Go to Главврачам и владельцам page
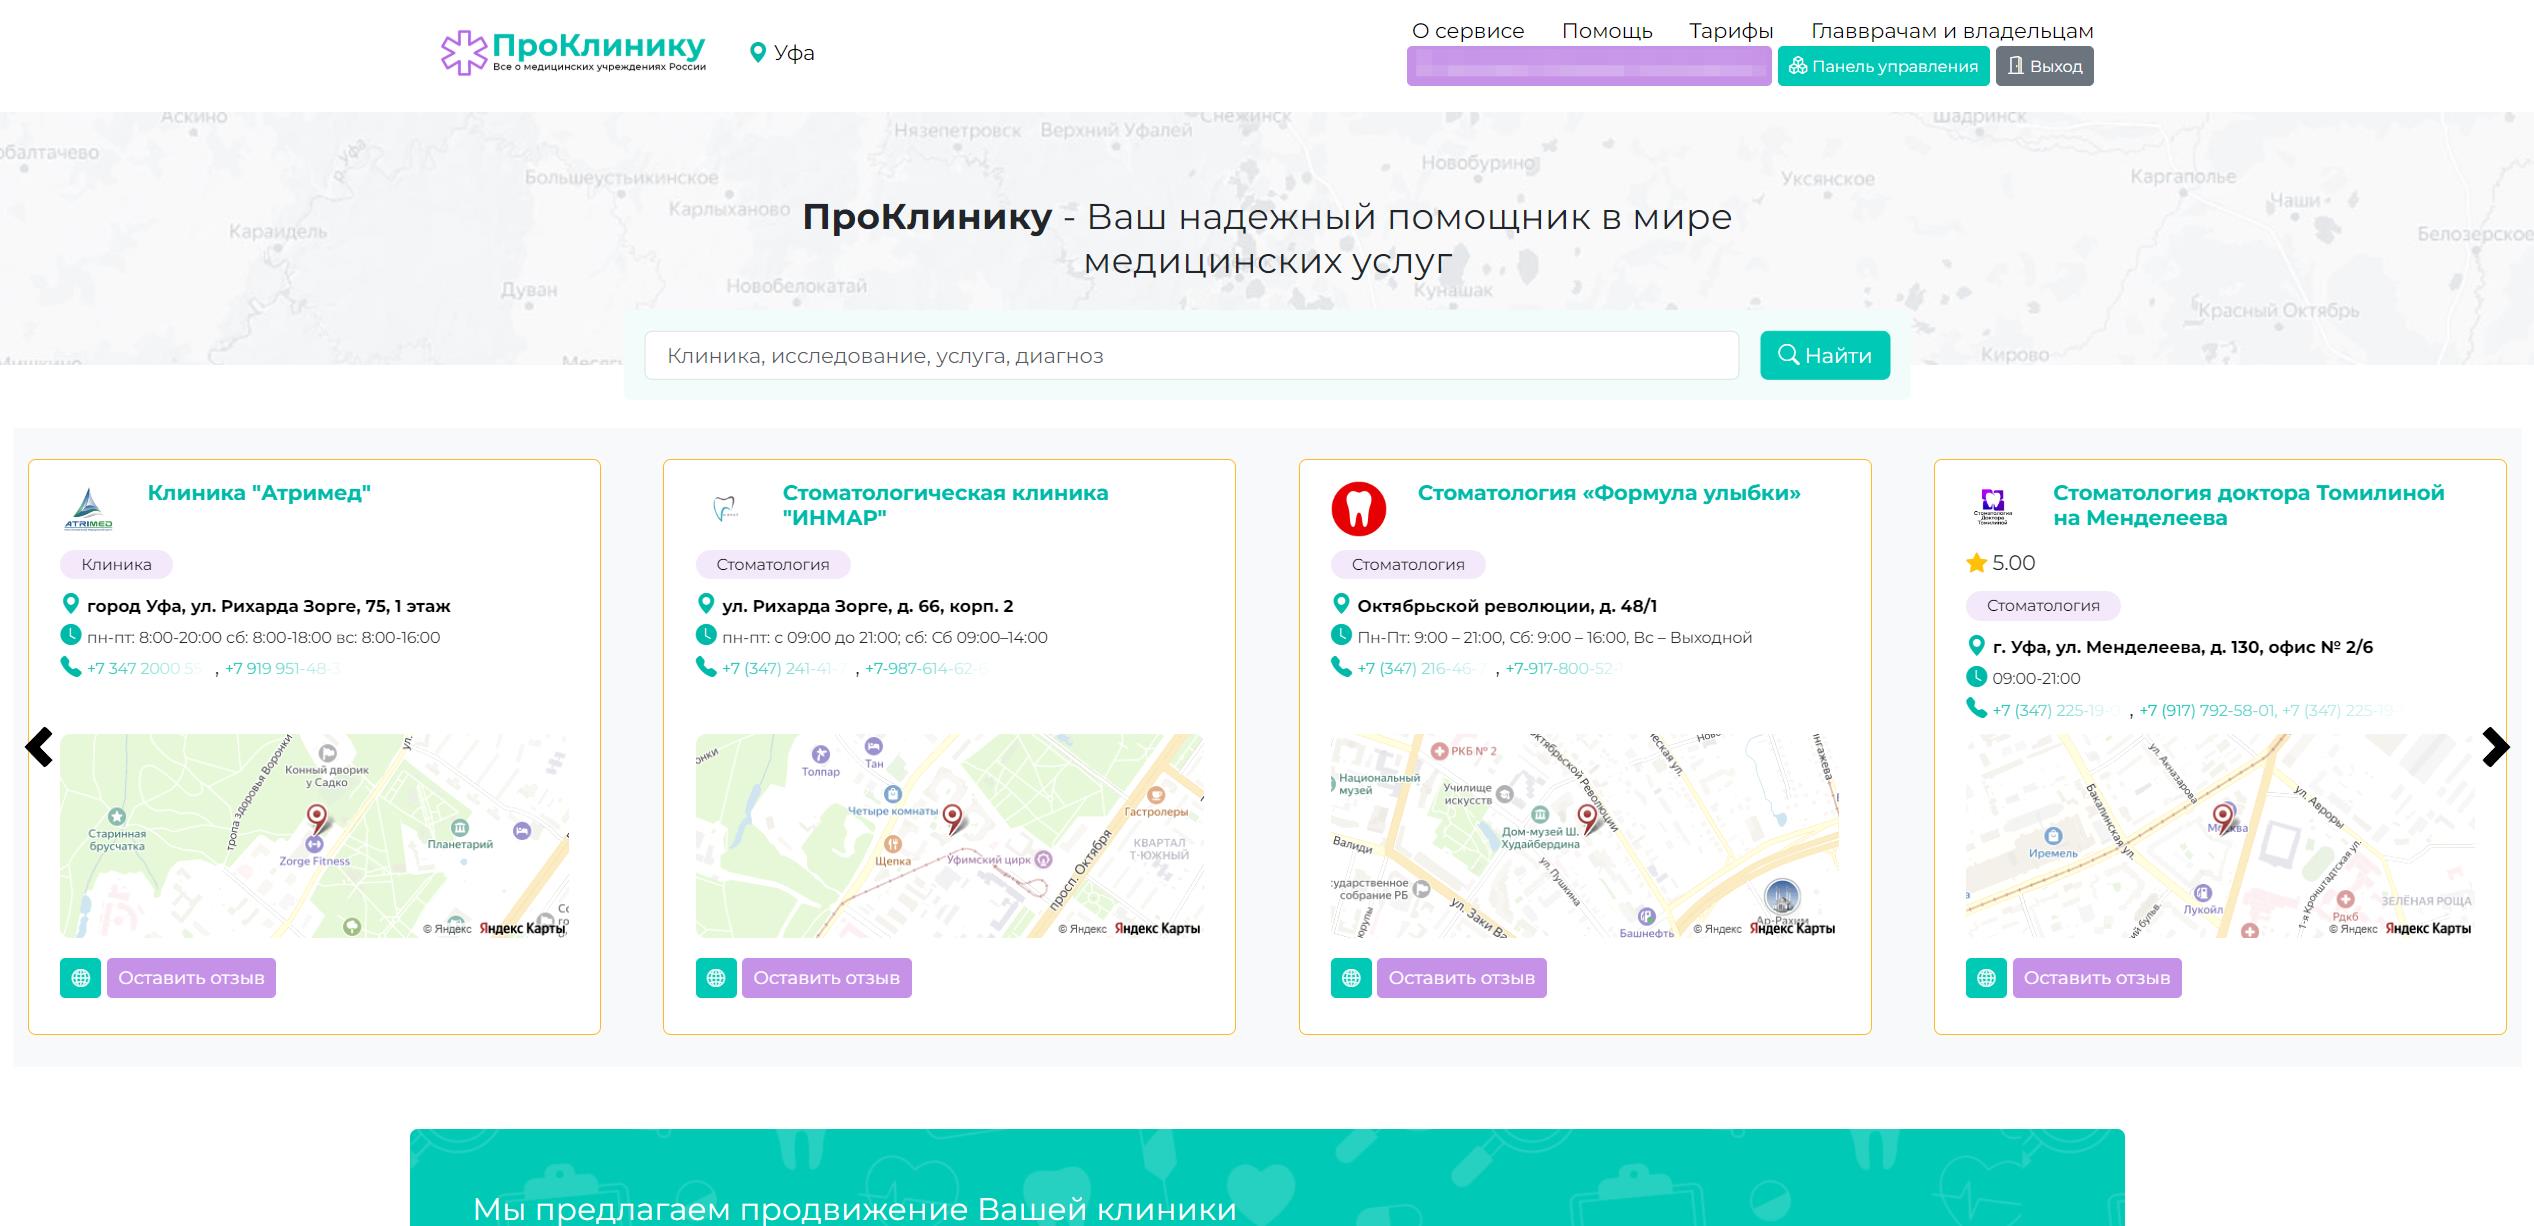This screenshot has height=1226, width=2534. pos(1951,31)
